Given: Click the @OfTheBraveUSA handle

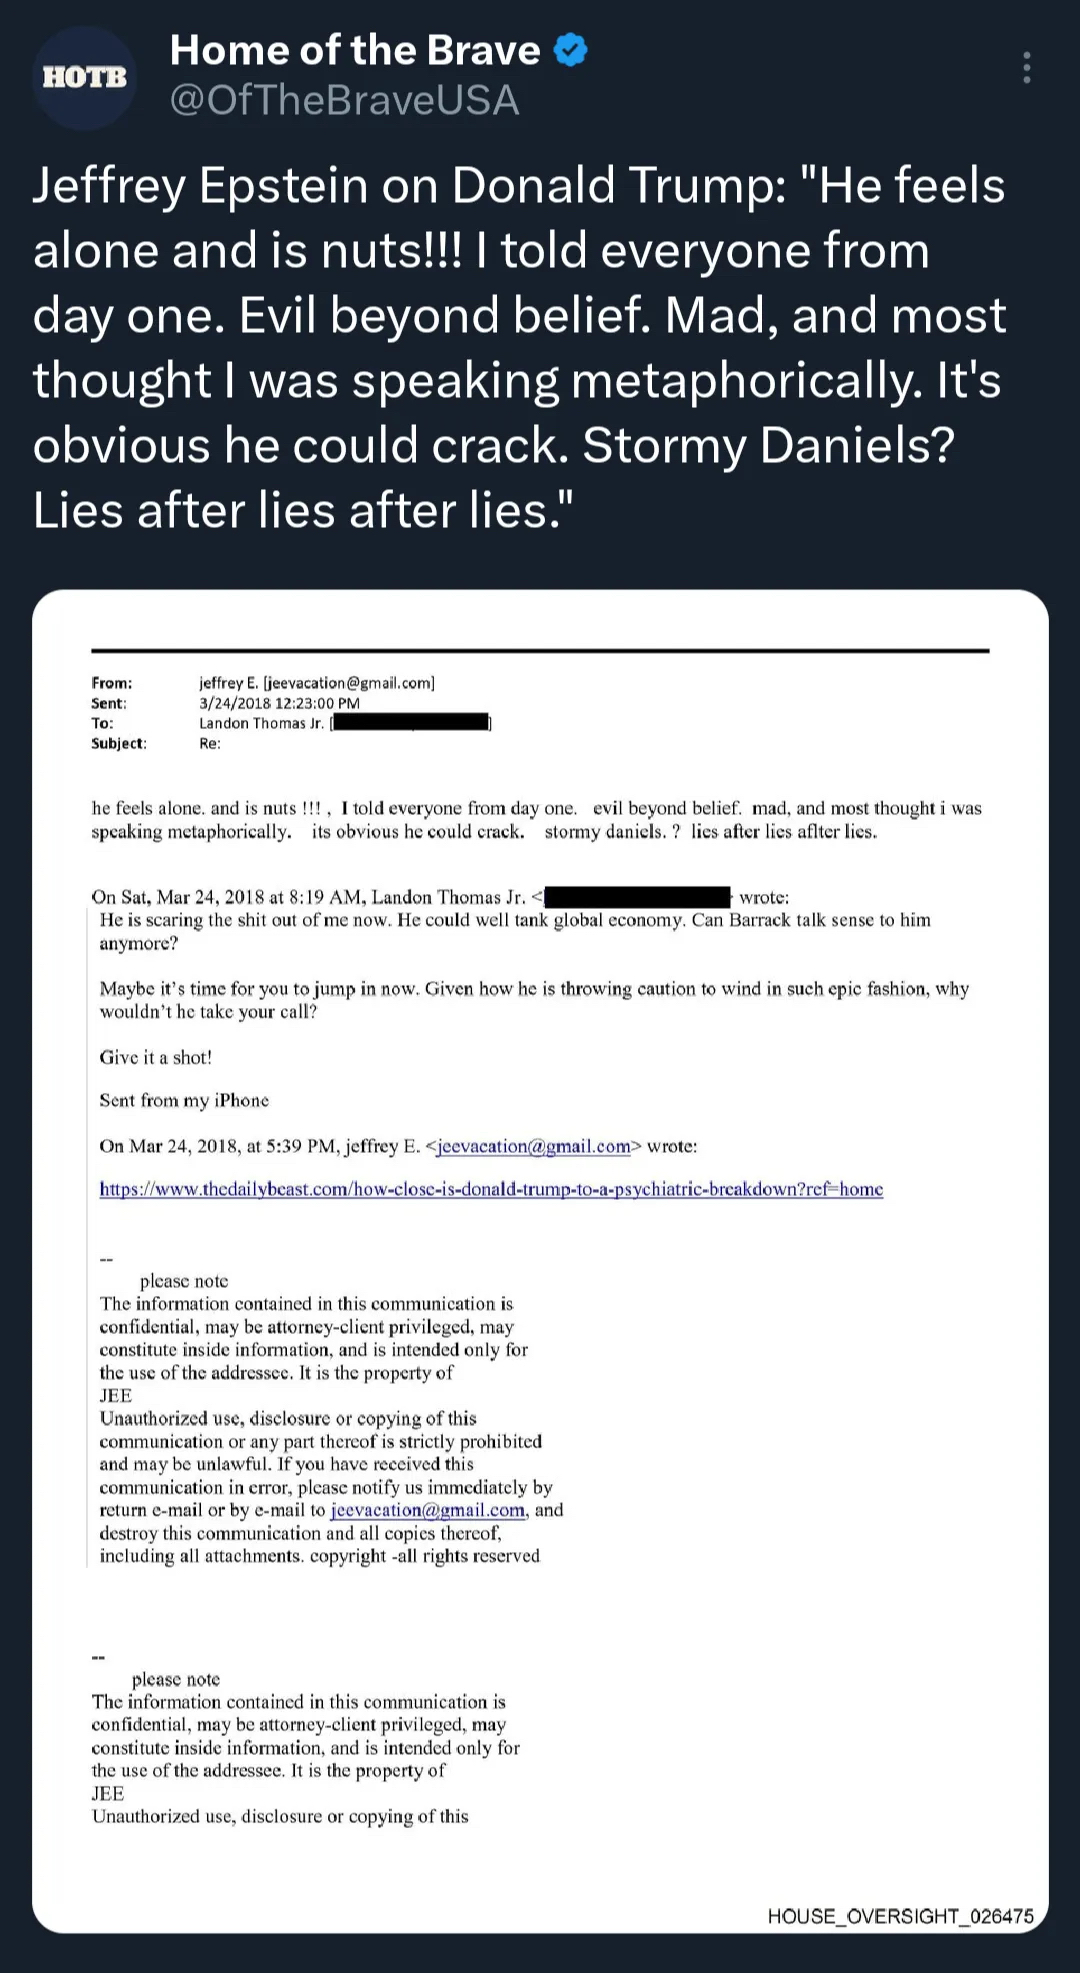Looking at the screenshot, I should (x=344, y=101).
